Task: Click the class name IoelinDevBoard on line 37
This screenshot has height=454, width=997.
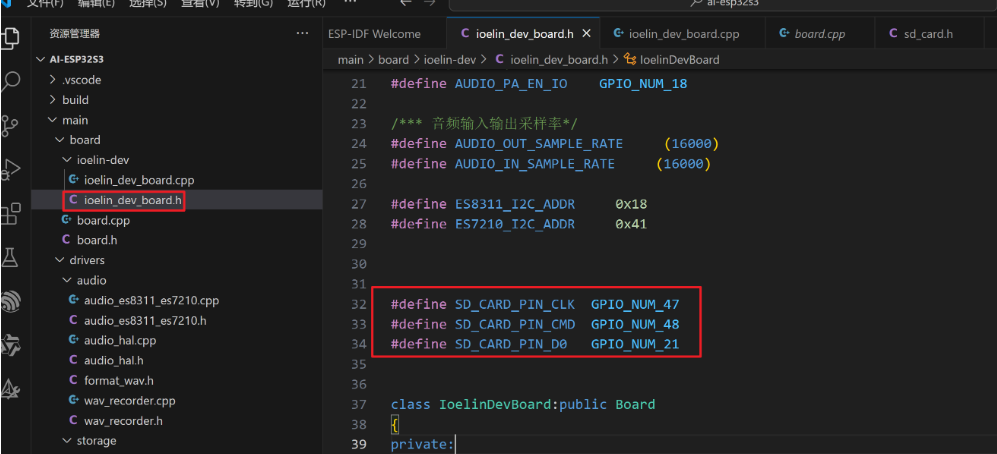Action: pos(495,404)
